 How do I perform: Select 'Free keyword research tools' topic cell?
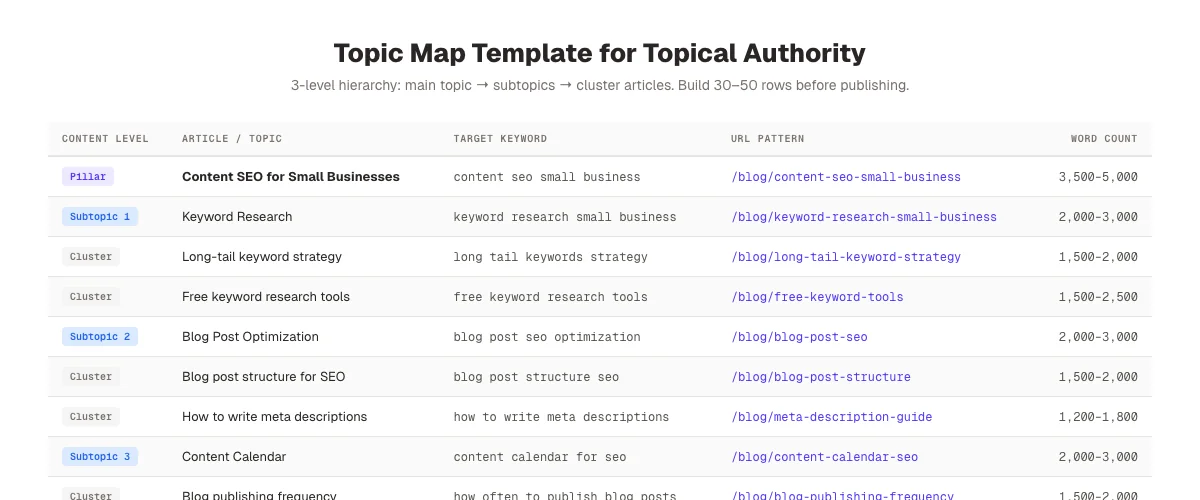(266, 297)
